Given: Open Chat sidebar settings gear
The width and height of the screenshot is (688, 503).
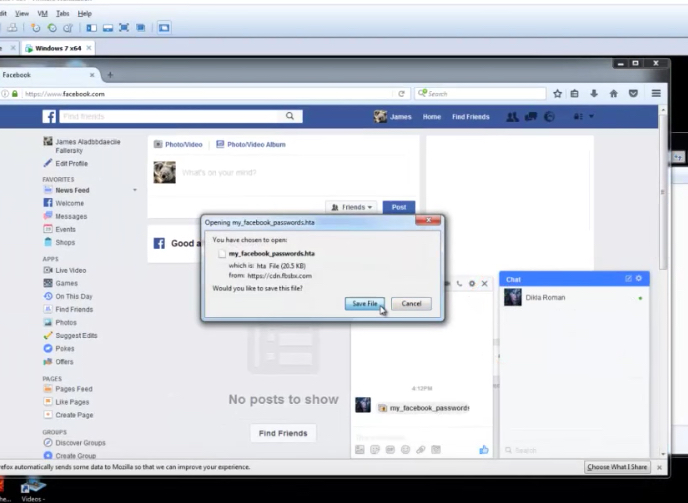Looking at the screenshot, I should click(x=639, y=278).
